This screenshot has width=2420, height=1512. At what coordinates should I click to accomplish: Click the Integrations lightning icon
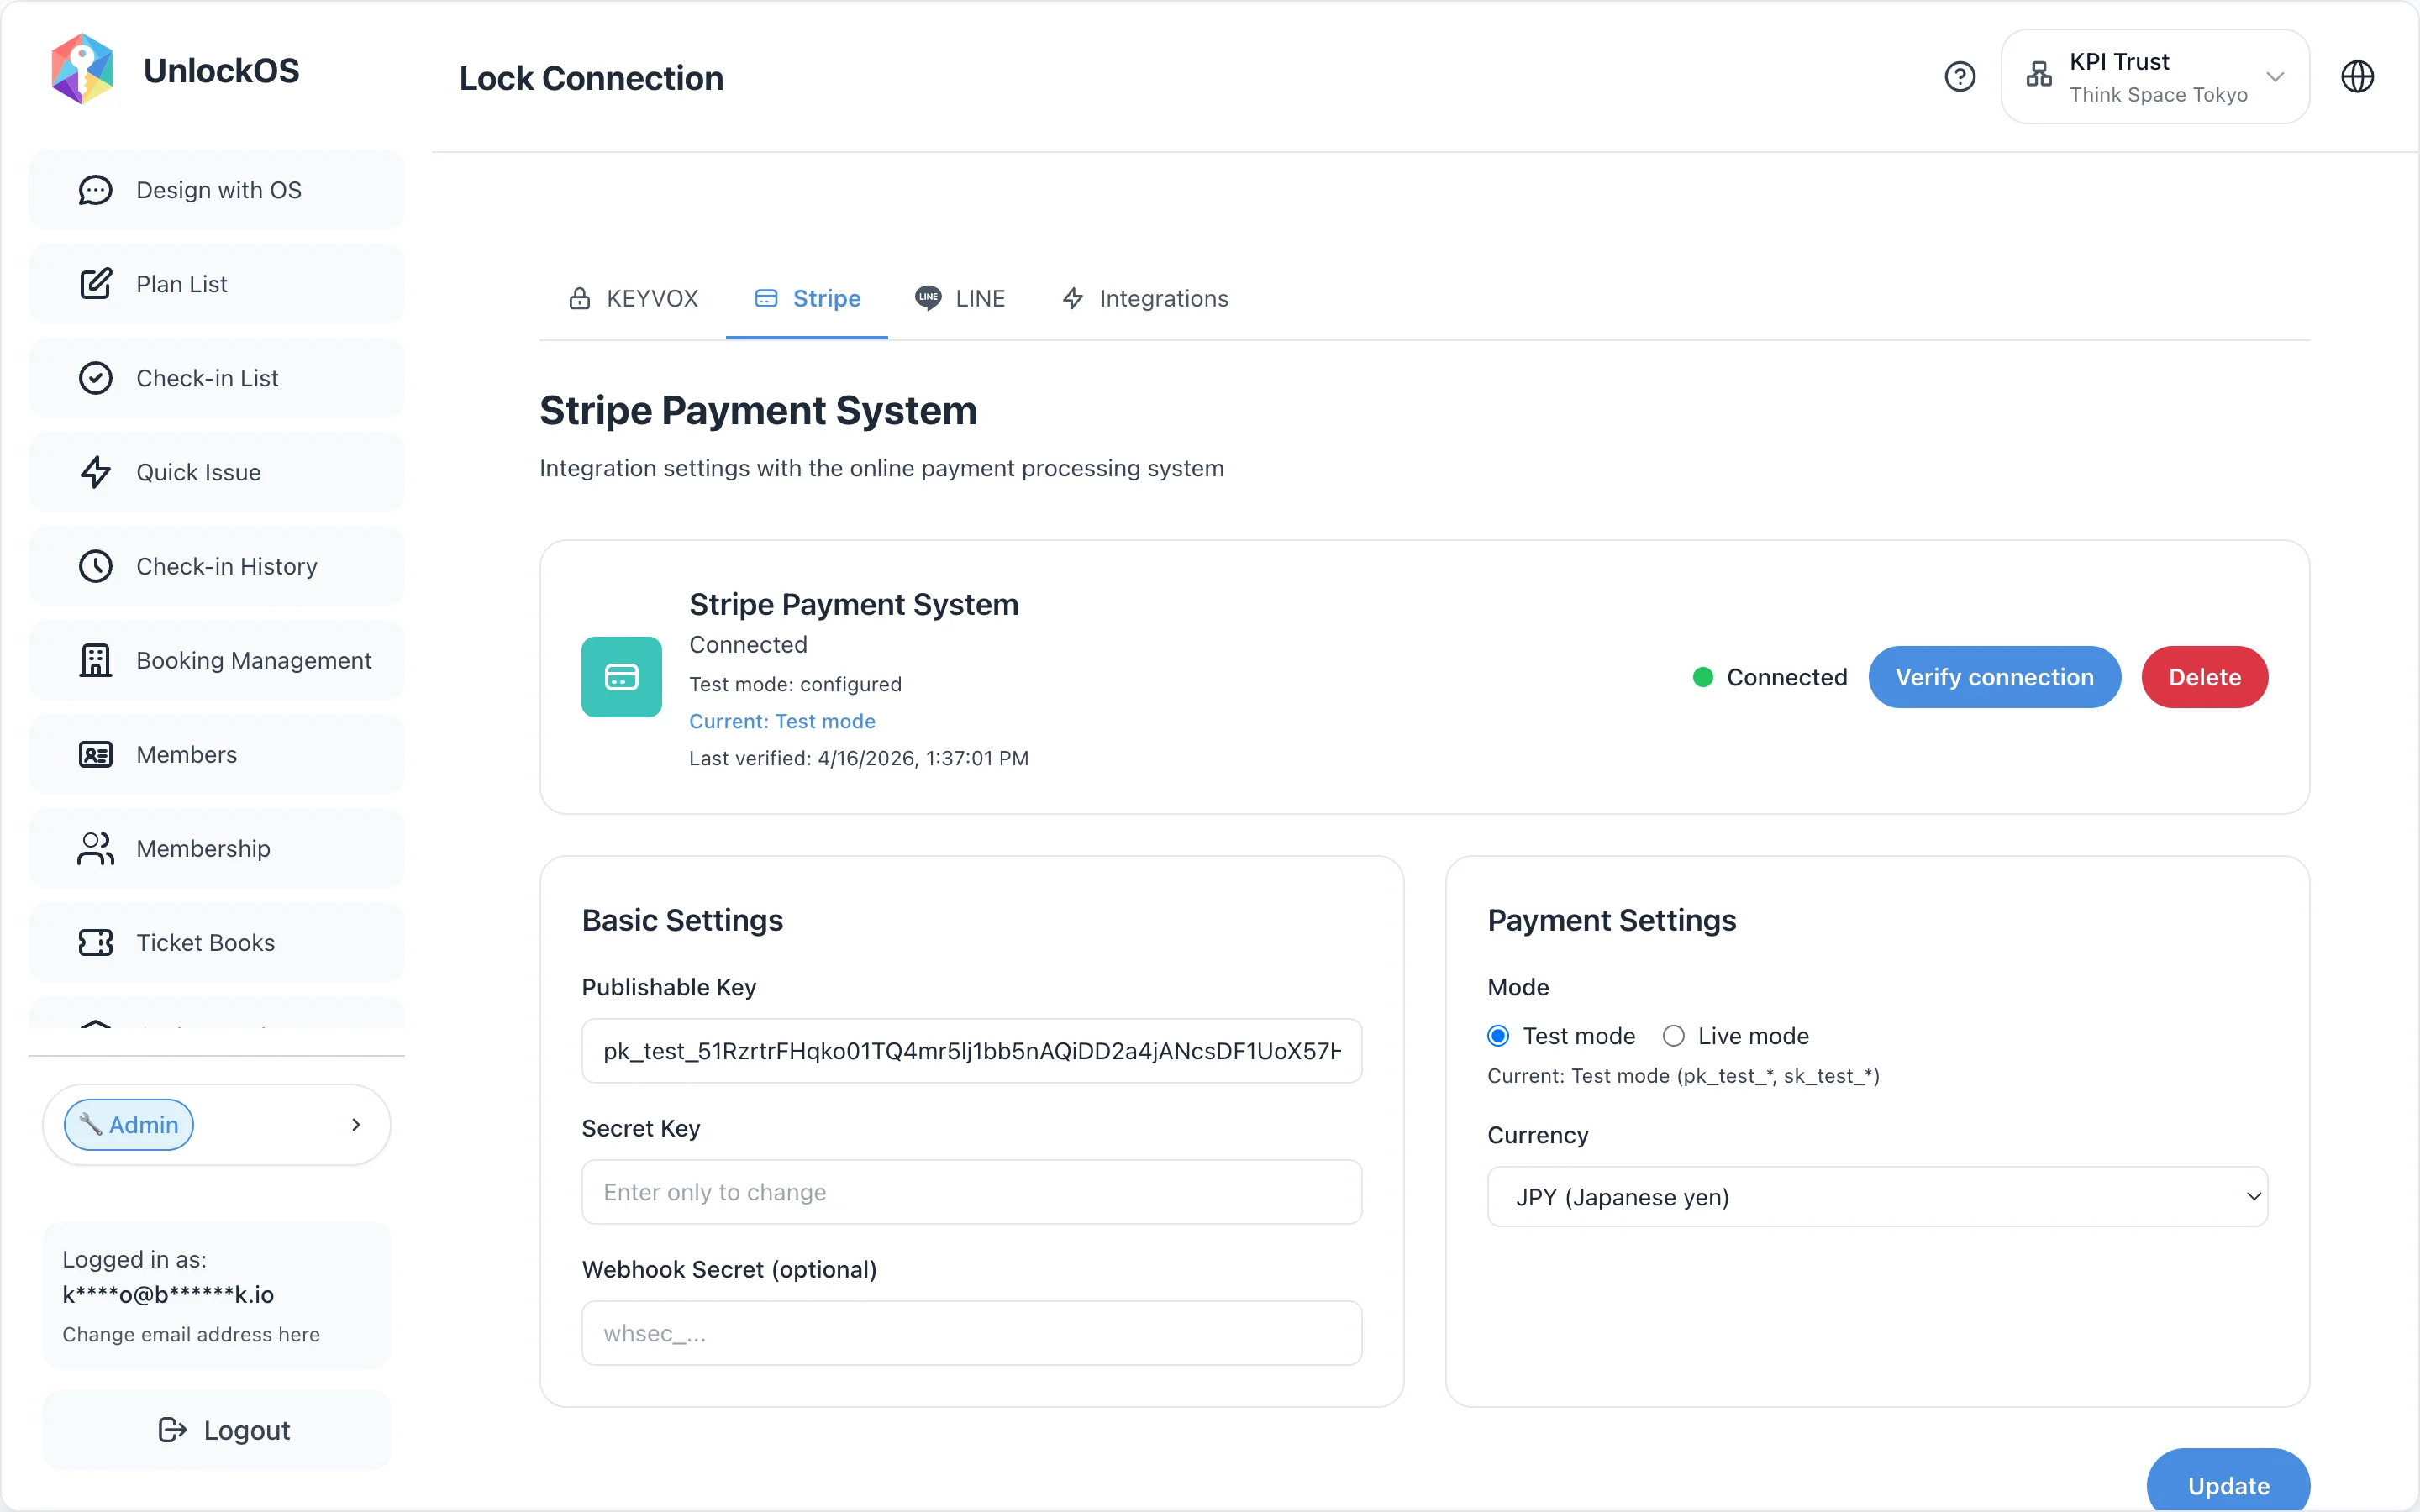1072,298
